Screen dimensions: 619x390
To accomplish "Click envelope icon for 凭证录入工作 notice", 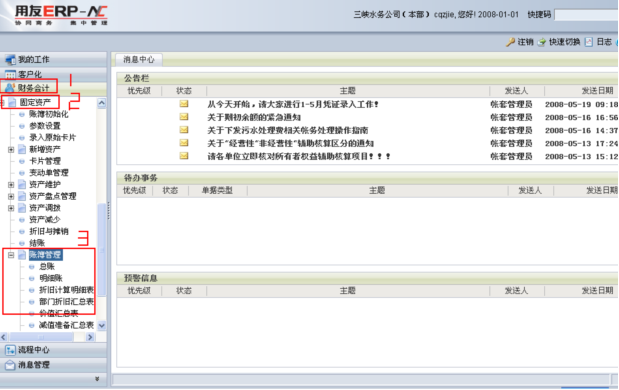I will click(x=184, y=104).
